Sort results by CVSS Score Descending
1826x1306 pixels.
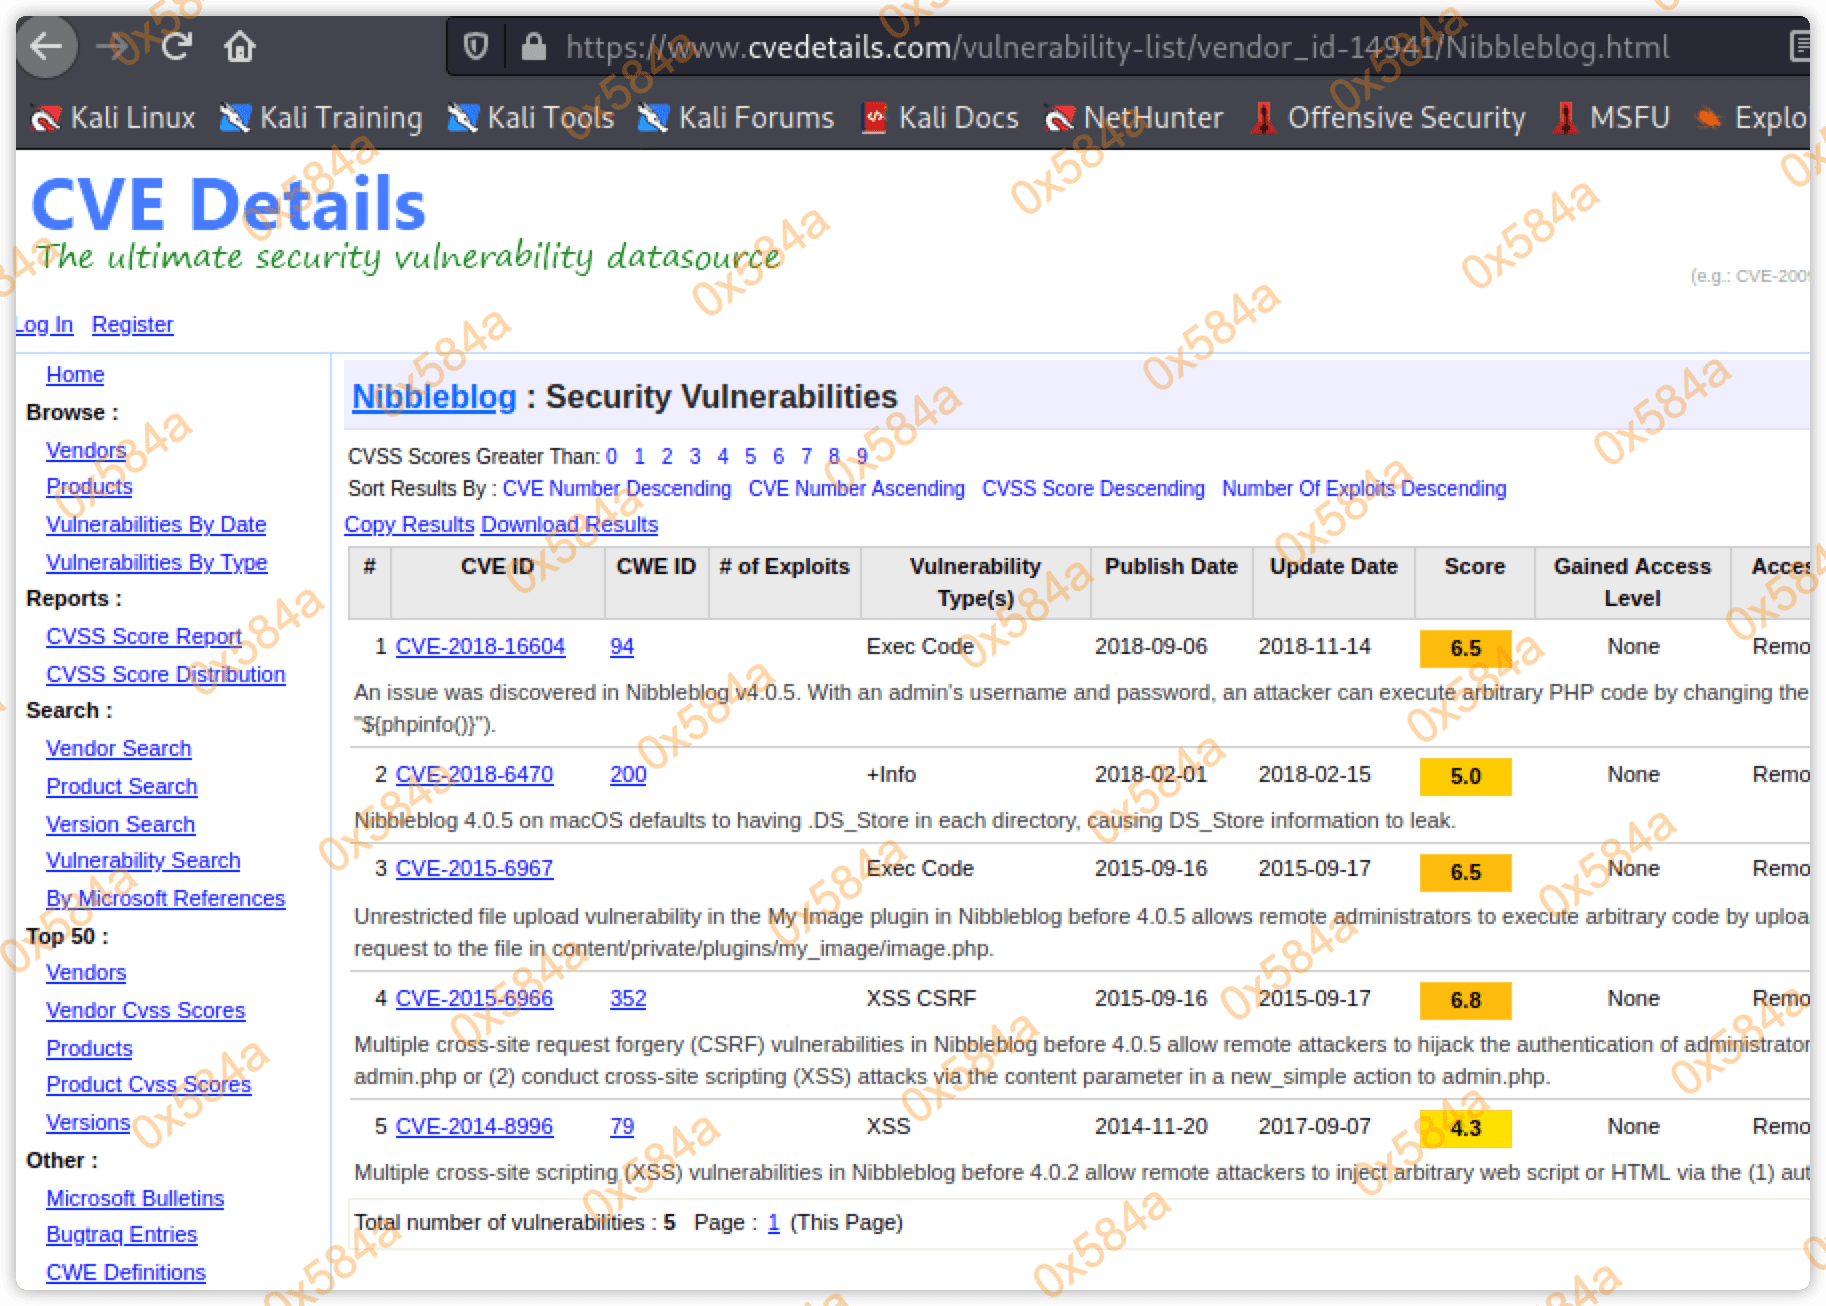tap(1093, 489)
